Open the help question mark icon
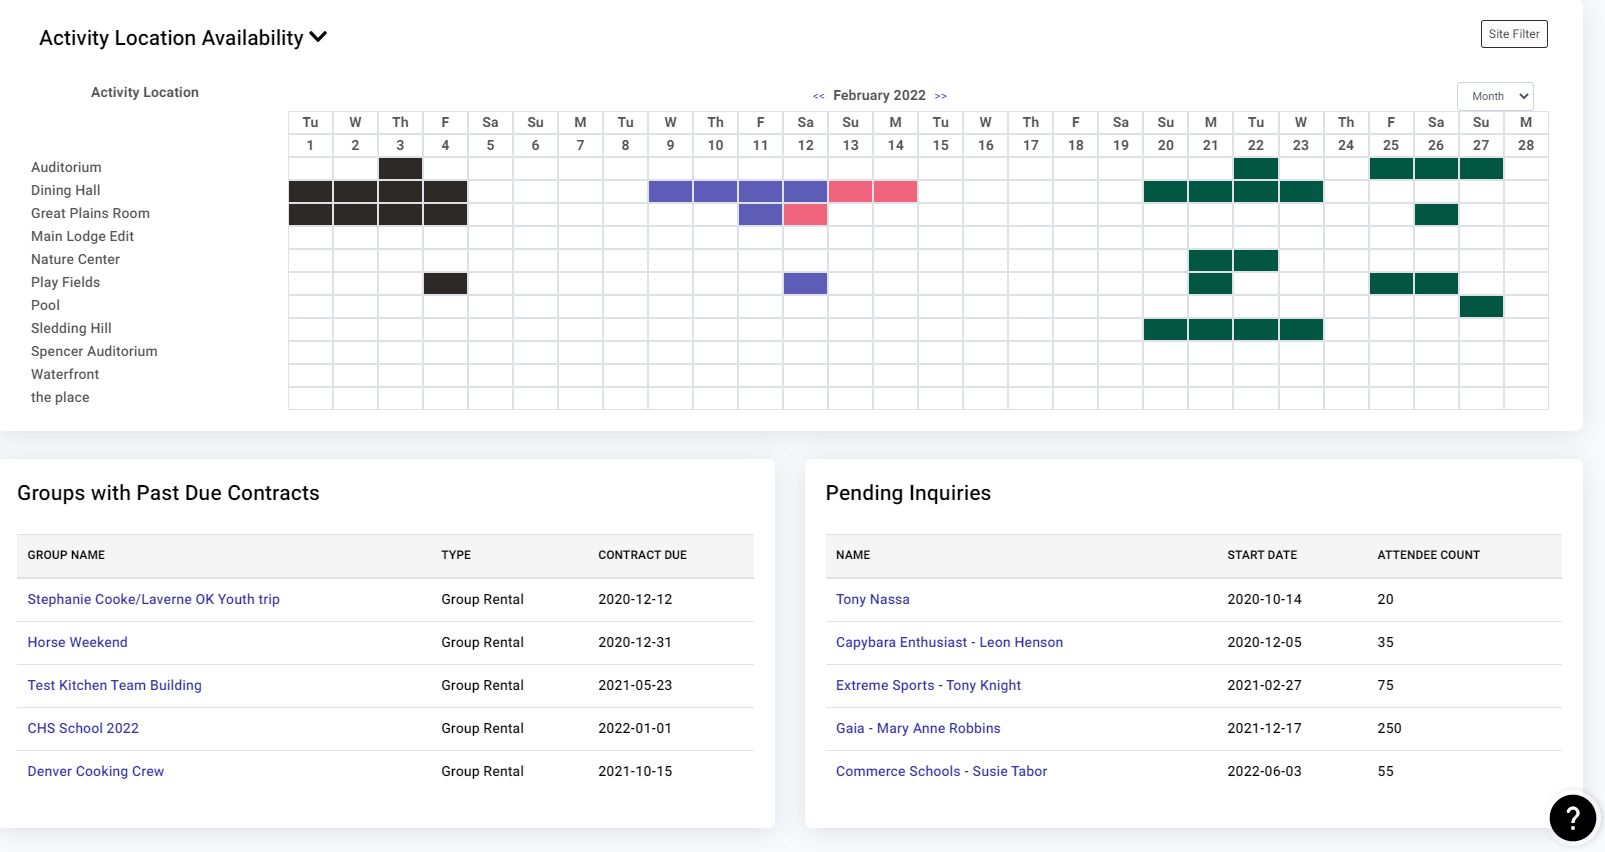Image resolution: width=1605 pixels, height=852 pixels. pos(1572,818)
